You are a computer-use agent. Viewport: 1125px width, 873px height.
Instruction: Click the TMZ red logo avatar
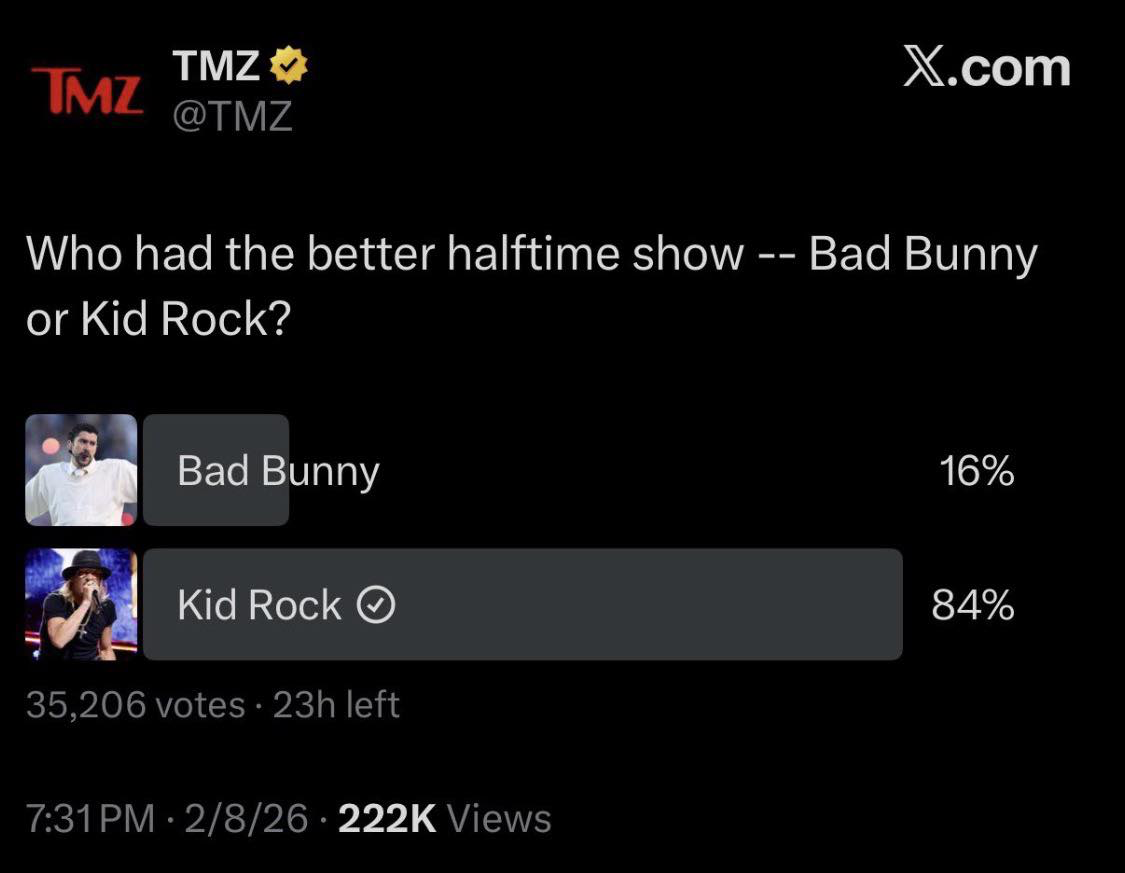85,90
